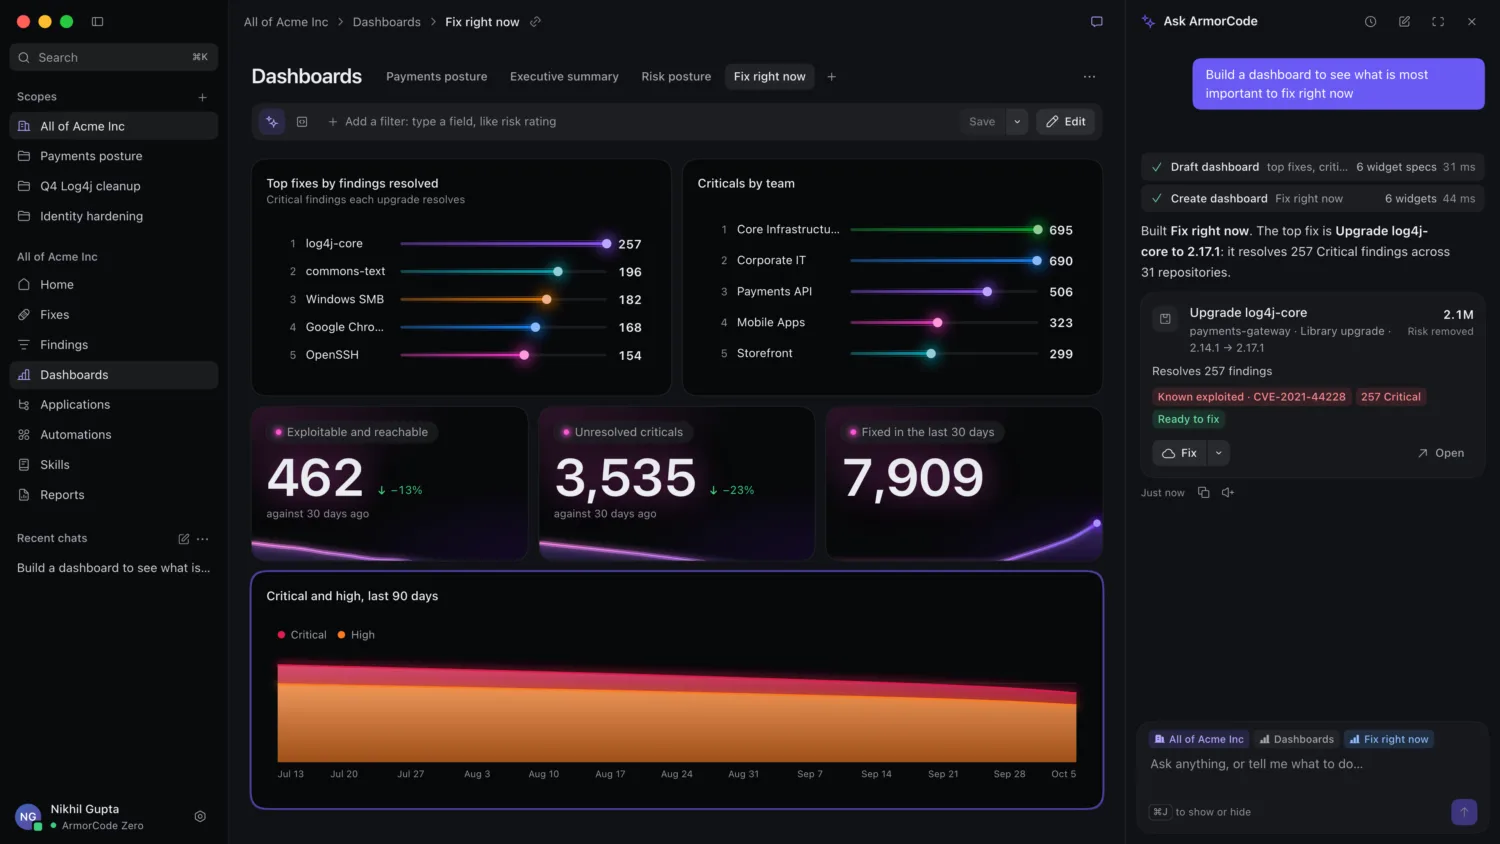Open Automations in the sidebar
This screenshot has height=844, width=1500.
point(114,435)
